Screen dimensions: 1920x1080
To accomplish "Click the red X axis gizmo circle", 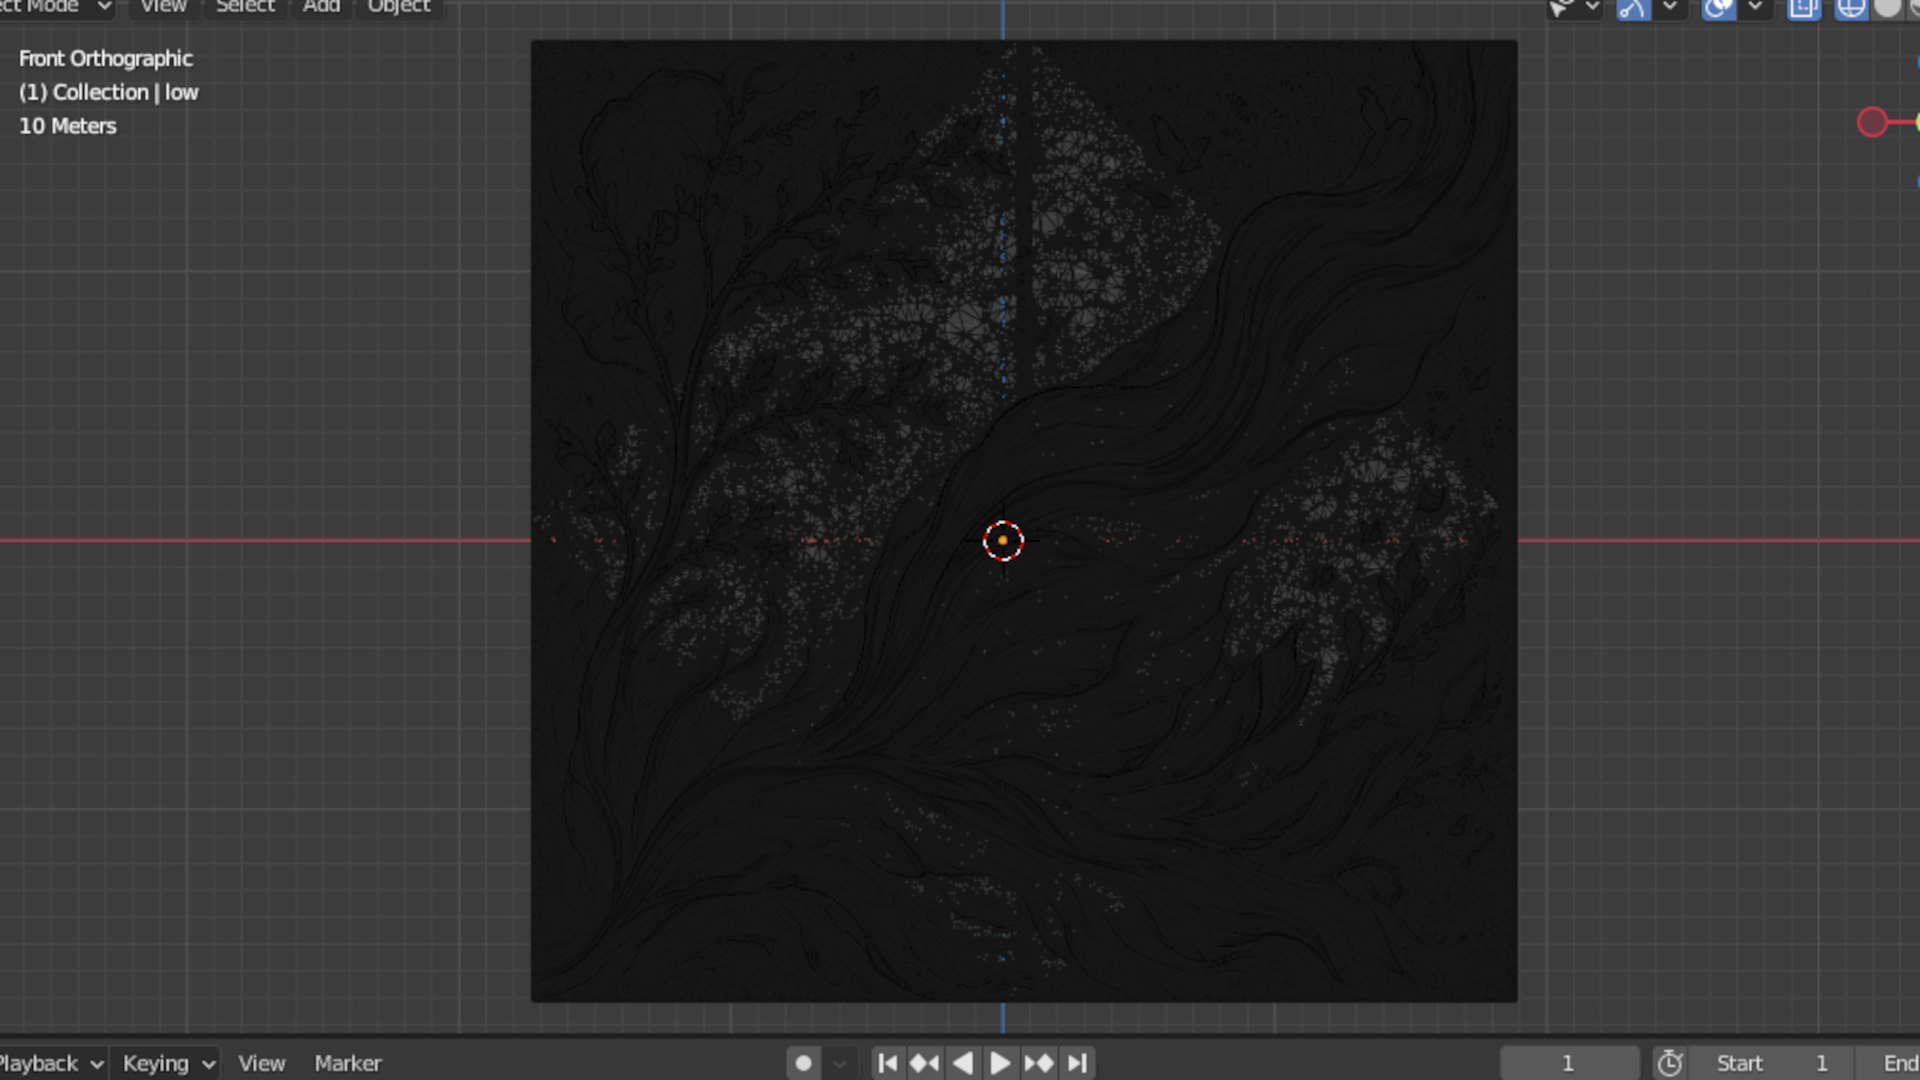I will click(1872, 122).
